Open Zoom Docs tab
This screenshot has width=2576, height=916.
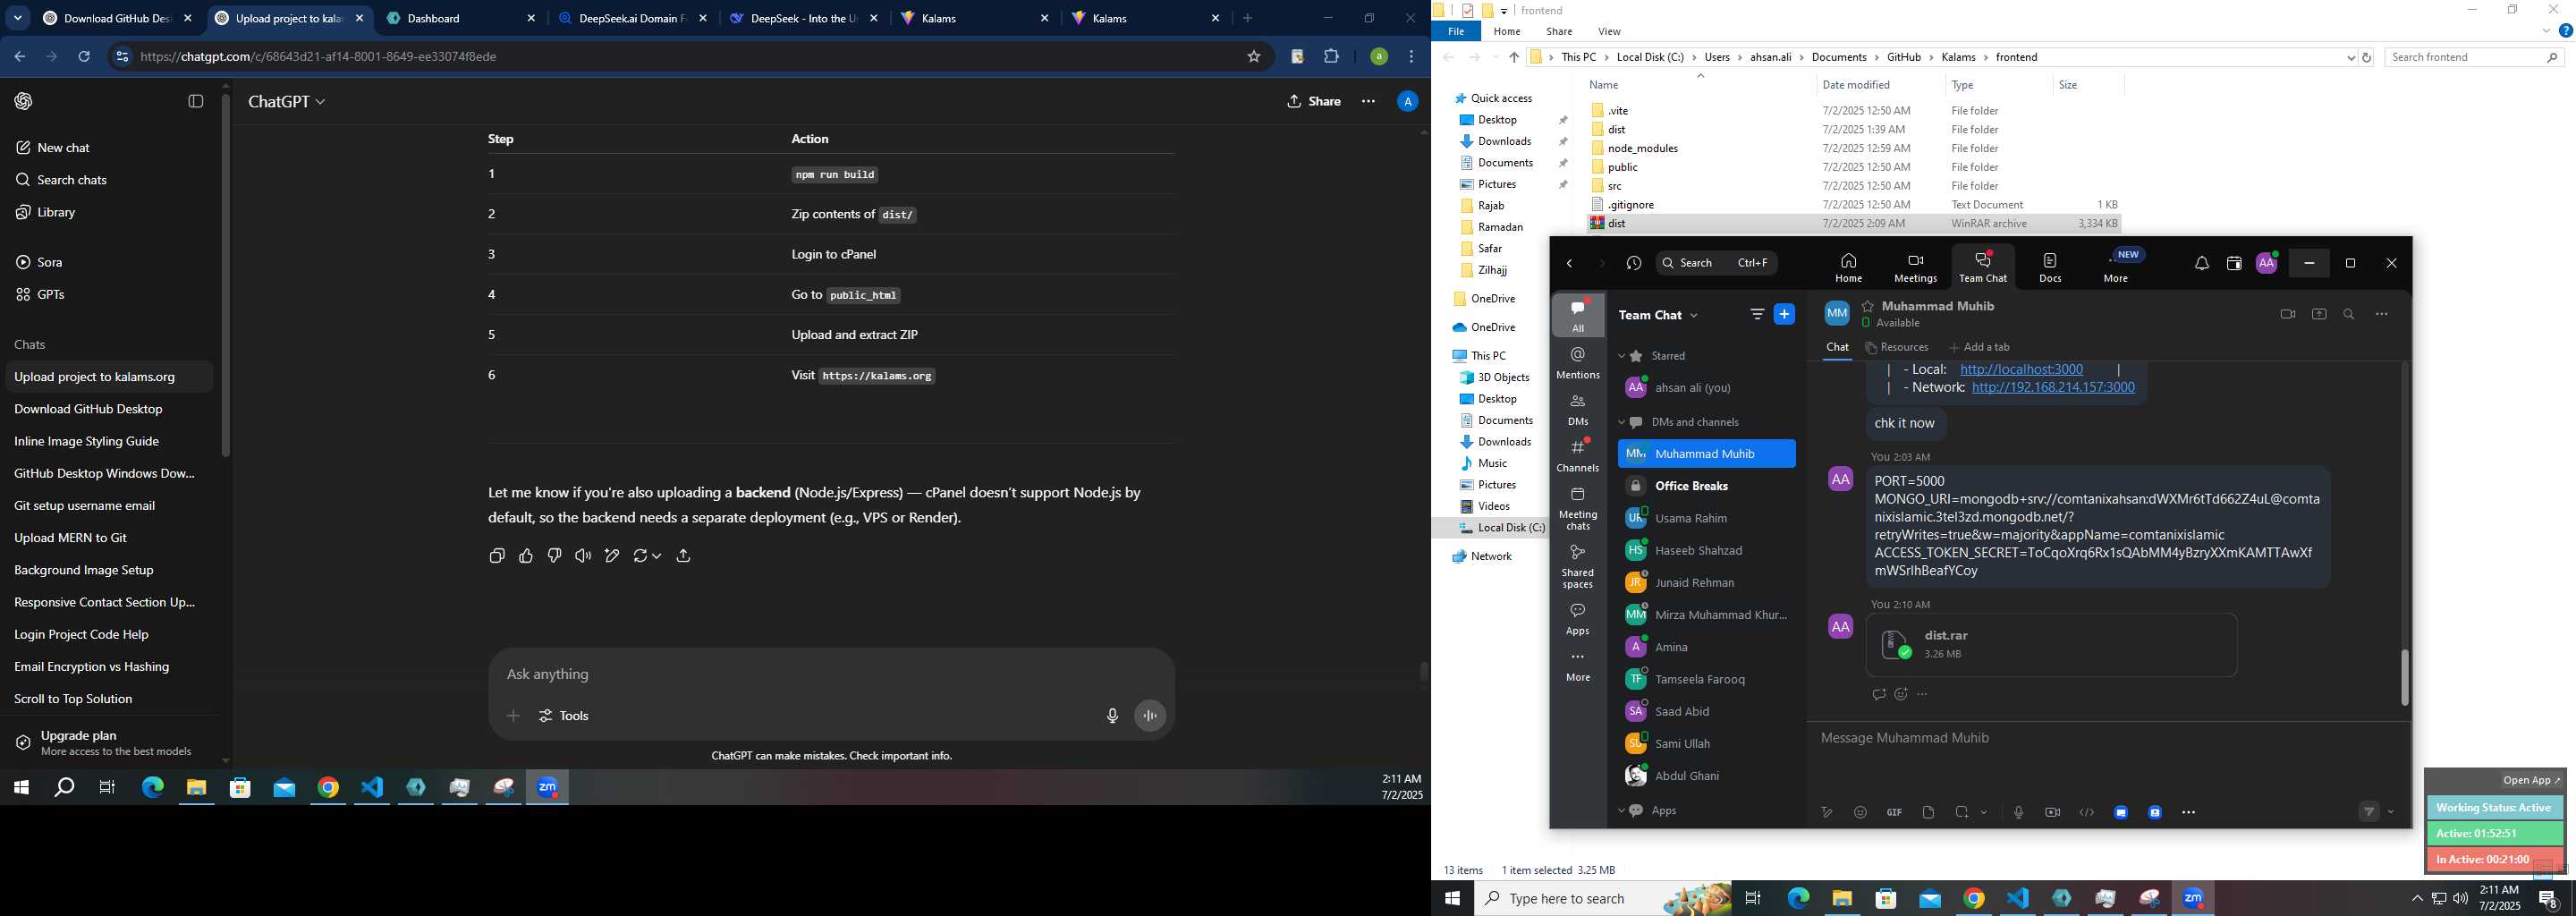(2050, 267)
